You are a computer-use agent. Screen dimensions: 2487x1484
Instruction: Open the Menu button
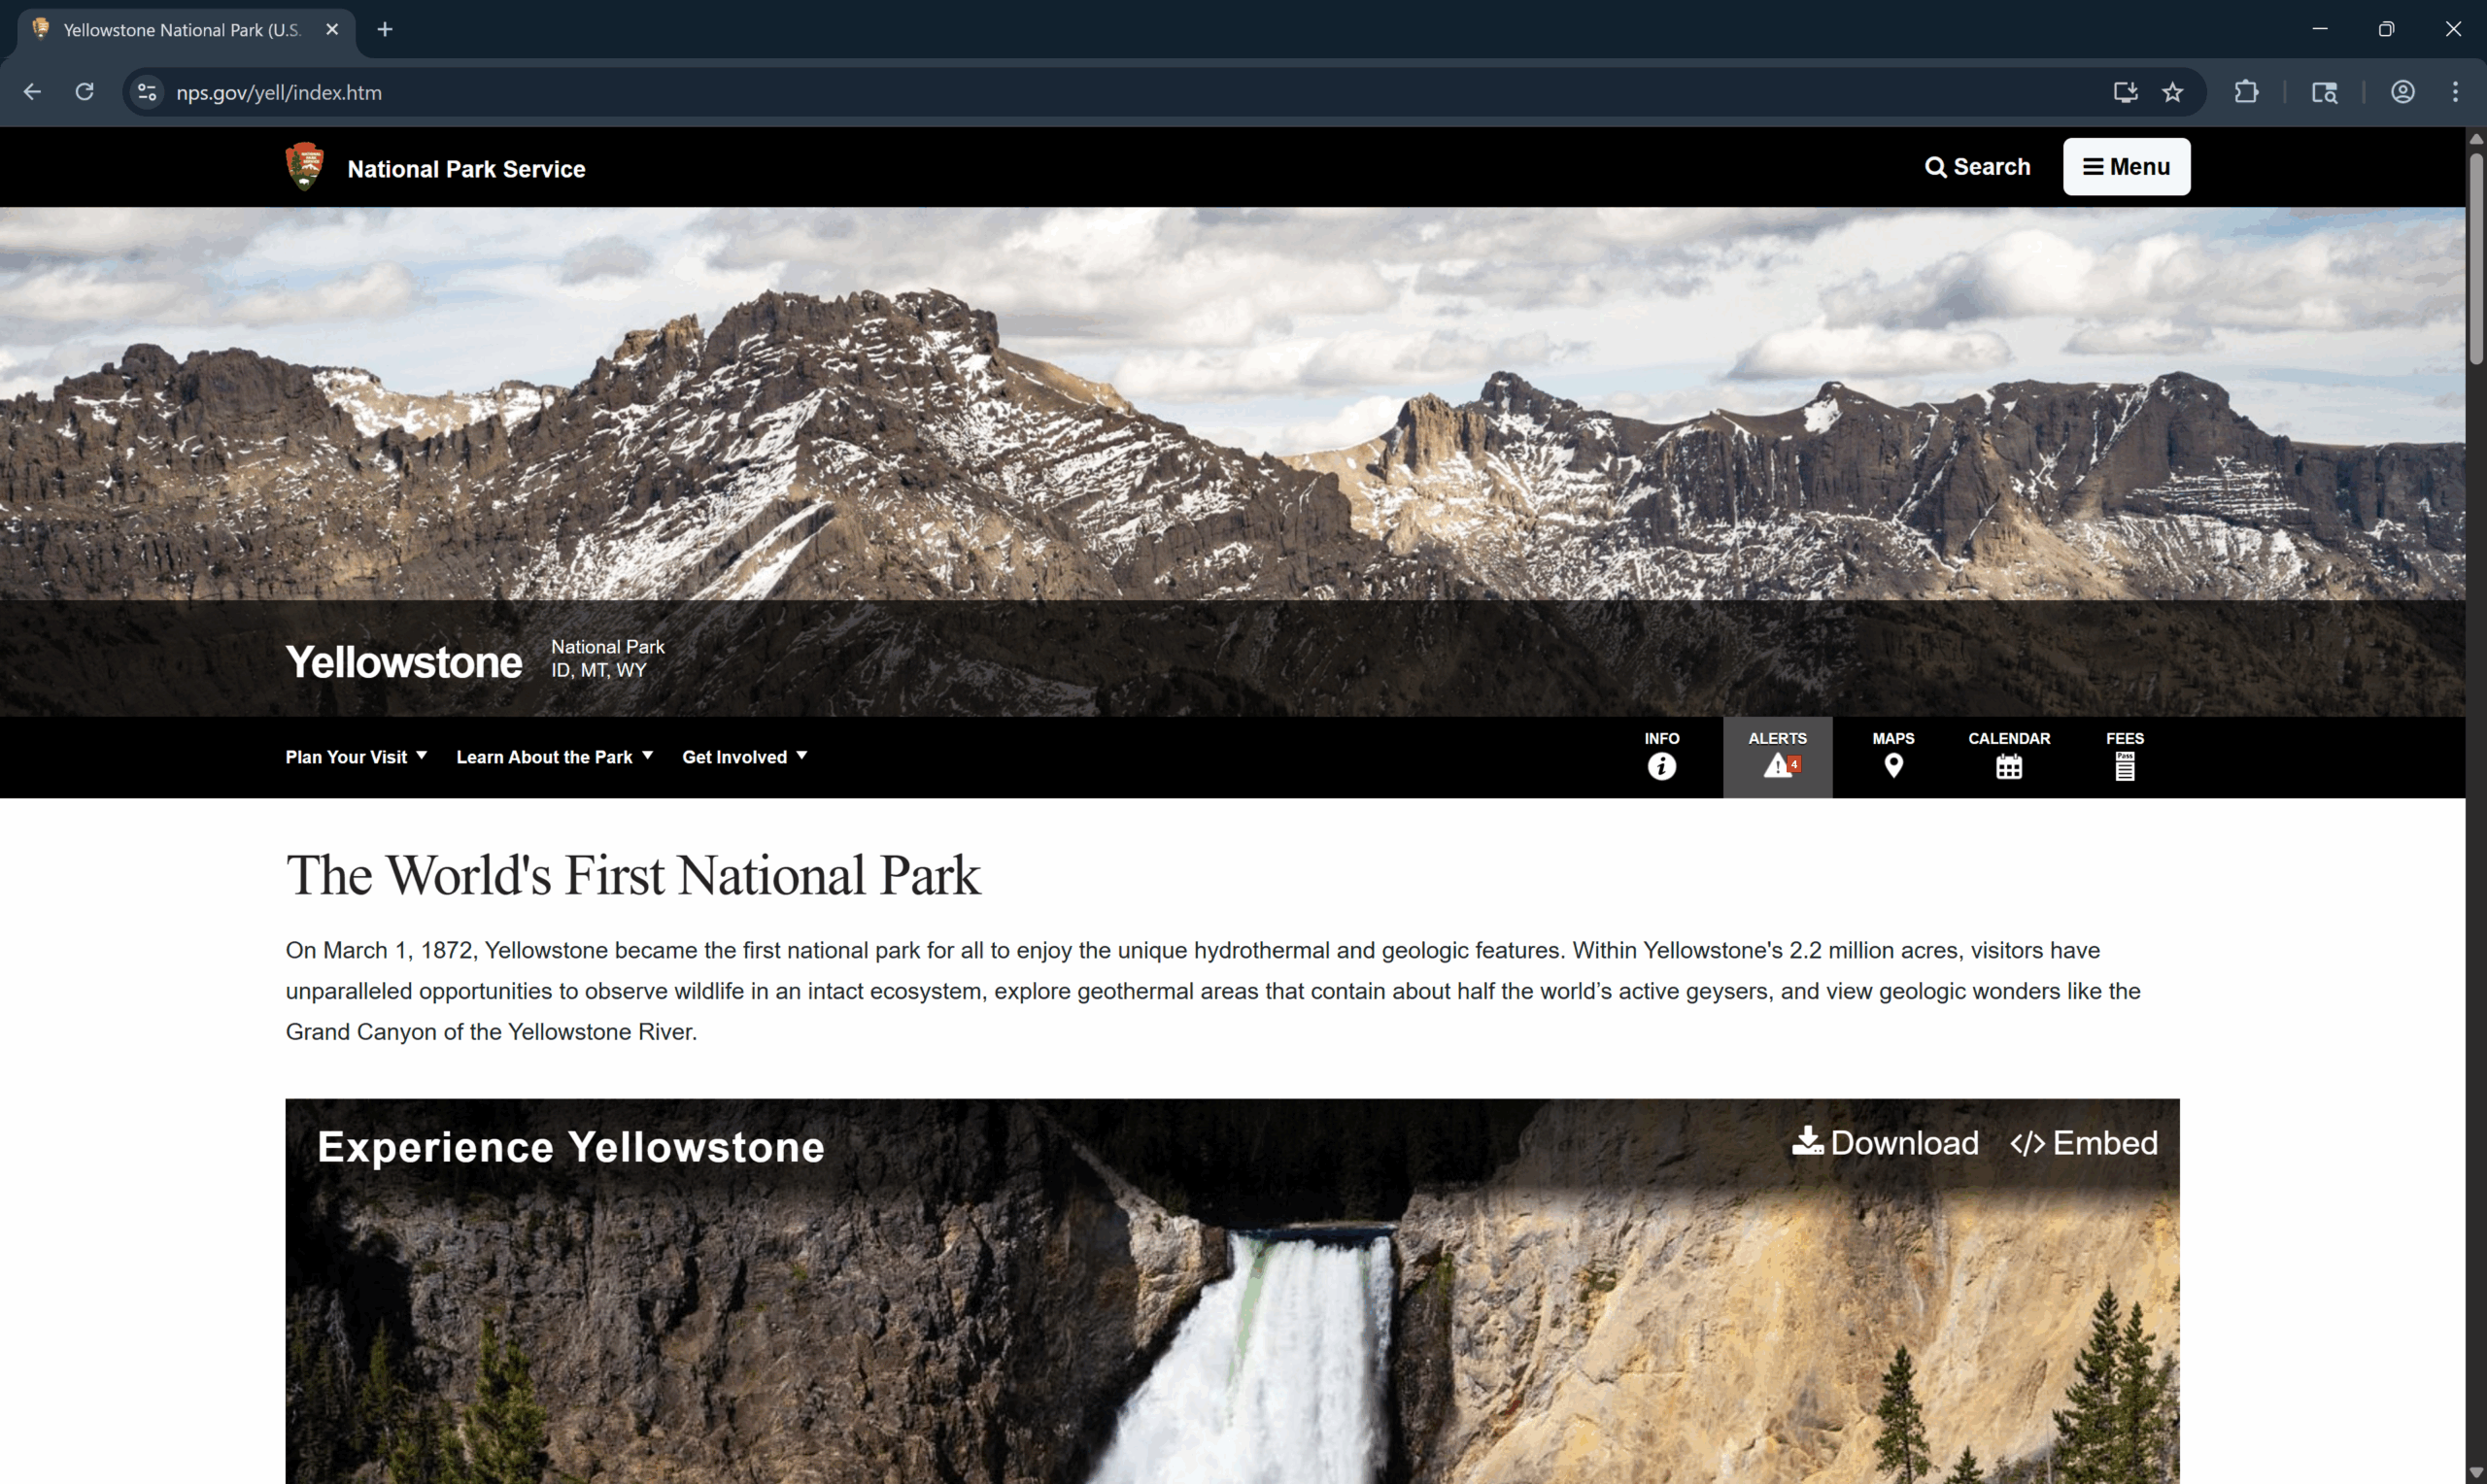[2126, 166]
